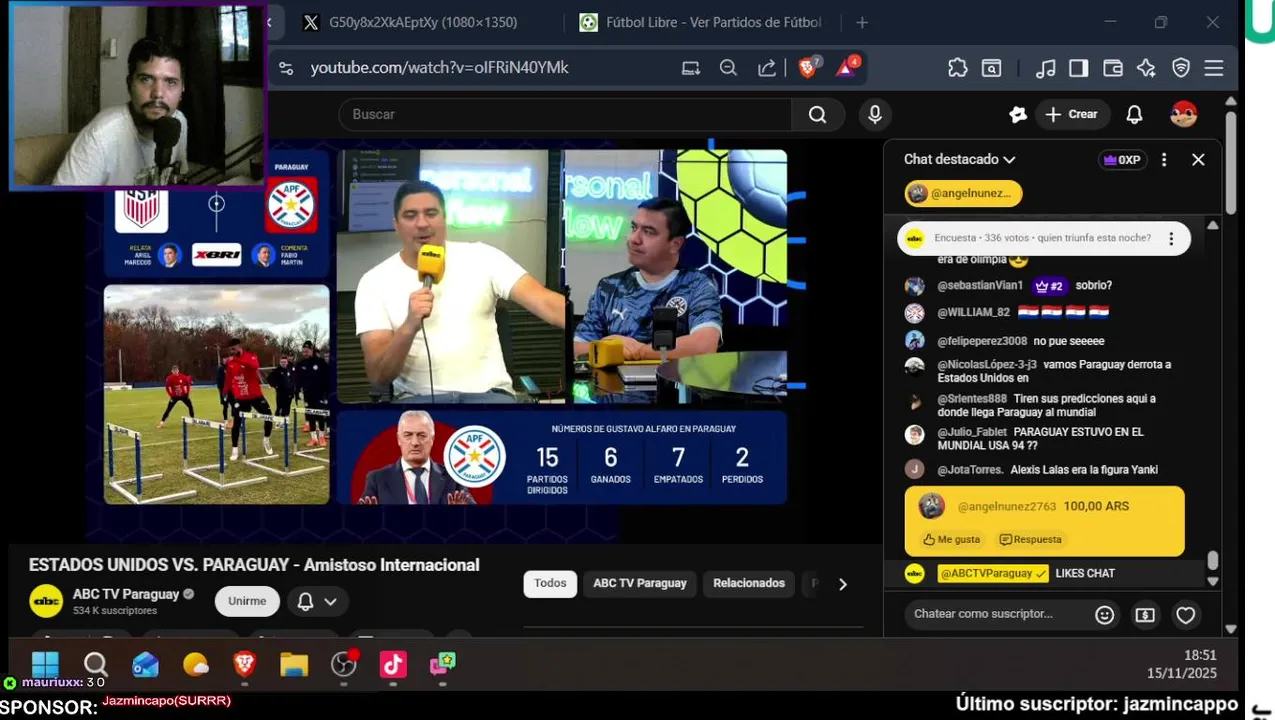Click the YouTube Buscar search field

click(x=565, y=114)
